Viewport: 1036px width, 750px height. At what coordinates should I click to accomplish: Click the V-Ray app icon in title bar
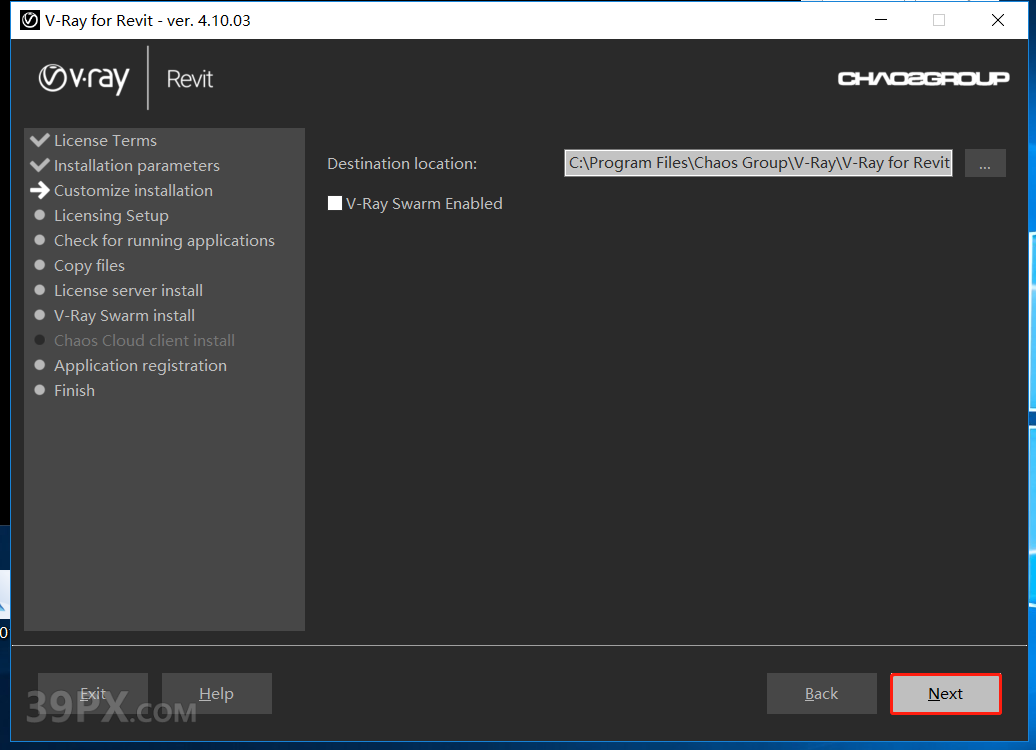pyautogui.click(x=30, y=20)
